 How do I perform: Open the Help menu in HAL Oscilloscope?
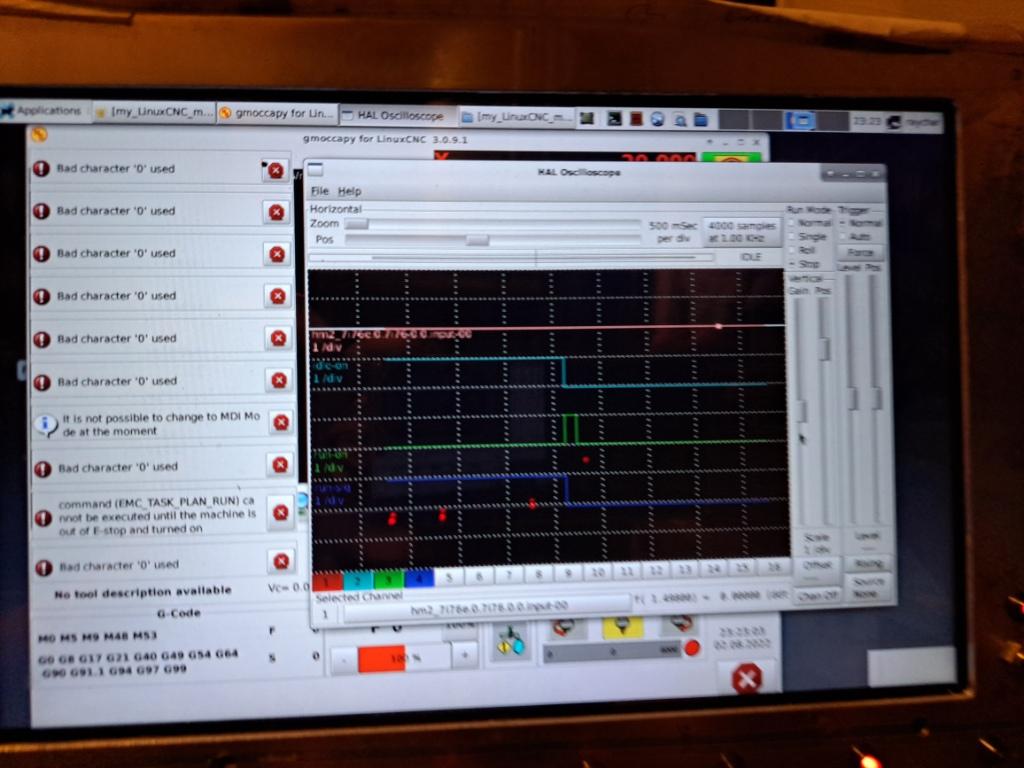coord(349,191)
